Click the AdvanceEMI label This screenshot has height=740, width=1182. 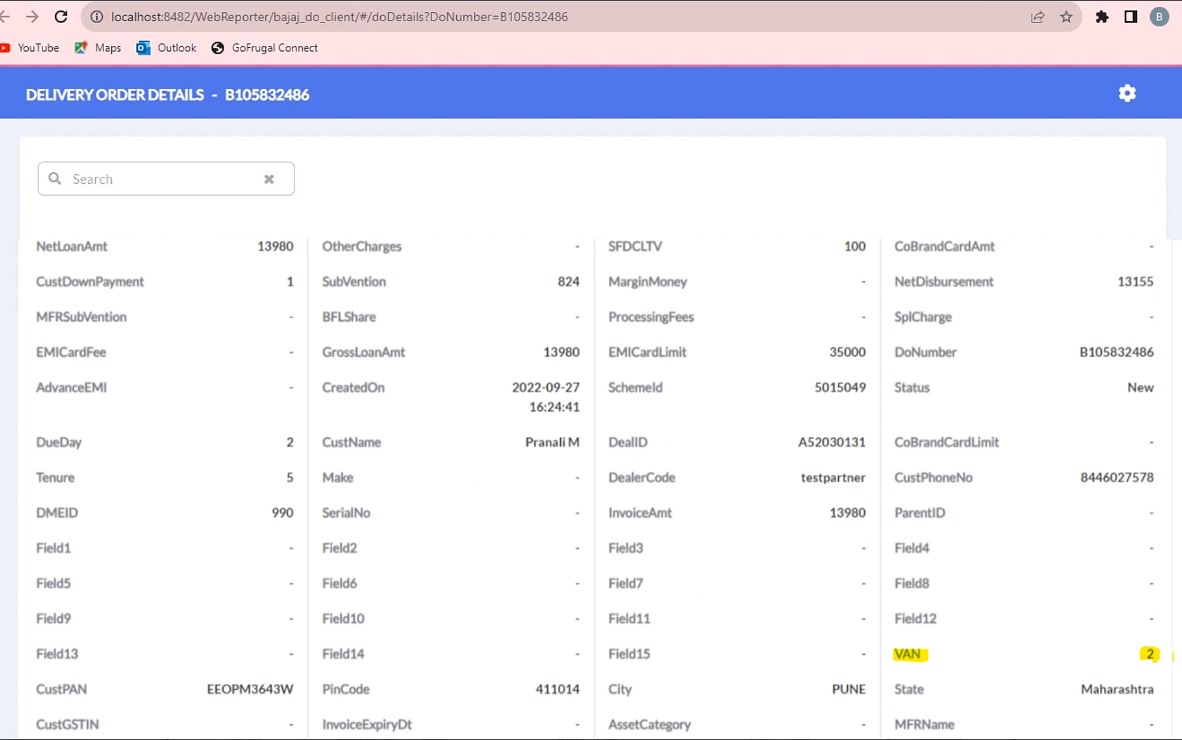tap(72, 387)
